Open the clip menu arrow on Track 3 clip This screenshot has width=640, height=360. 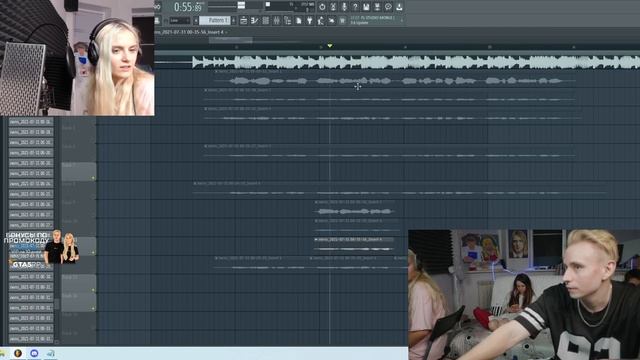206,90
